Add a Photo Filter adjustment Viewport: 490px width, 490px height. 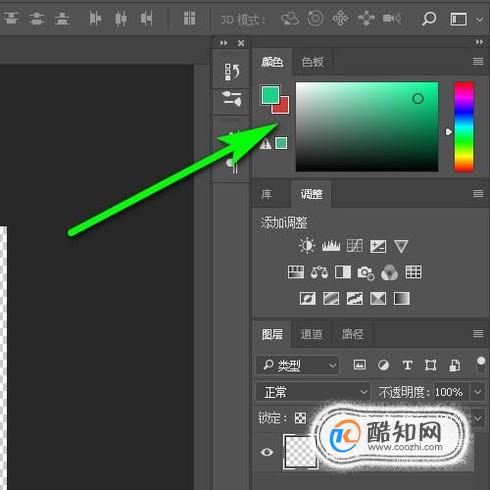click(366, 272)
